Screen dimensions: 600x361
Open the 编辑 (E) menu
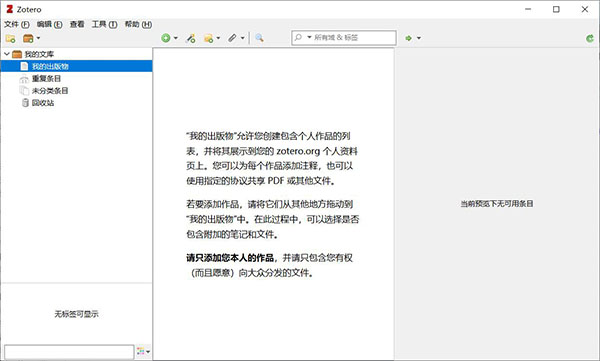pos(50,24)
